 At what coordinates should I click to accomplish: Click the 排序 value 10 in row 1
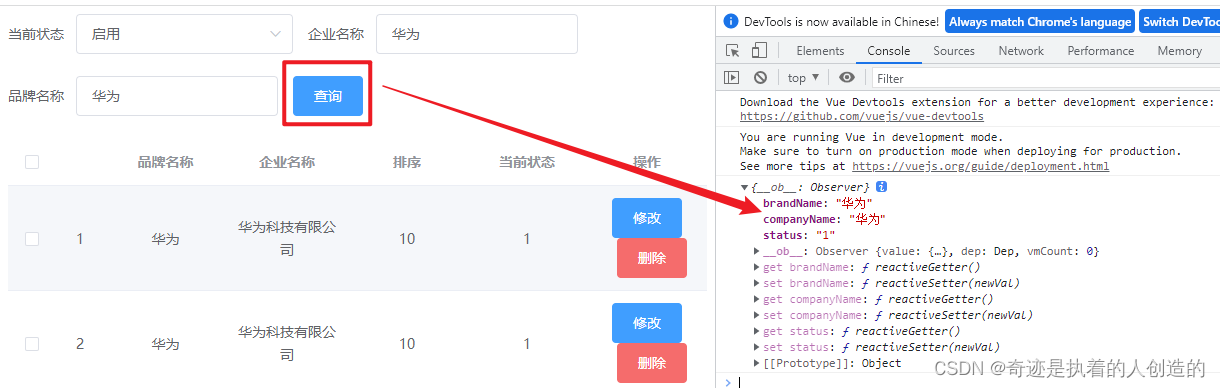tap(407, 239)
